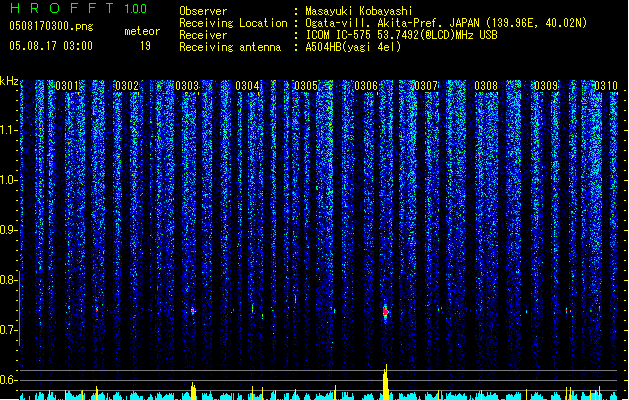Click the 0.9 kHz axis label
Screen dimensions: 629x400
[x=9, y=230]
